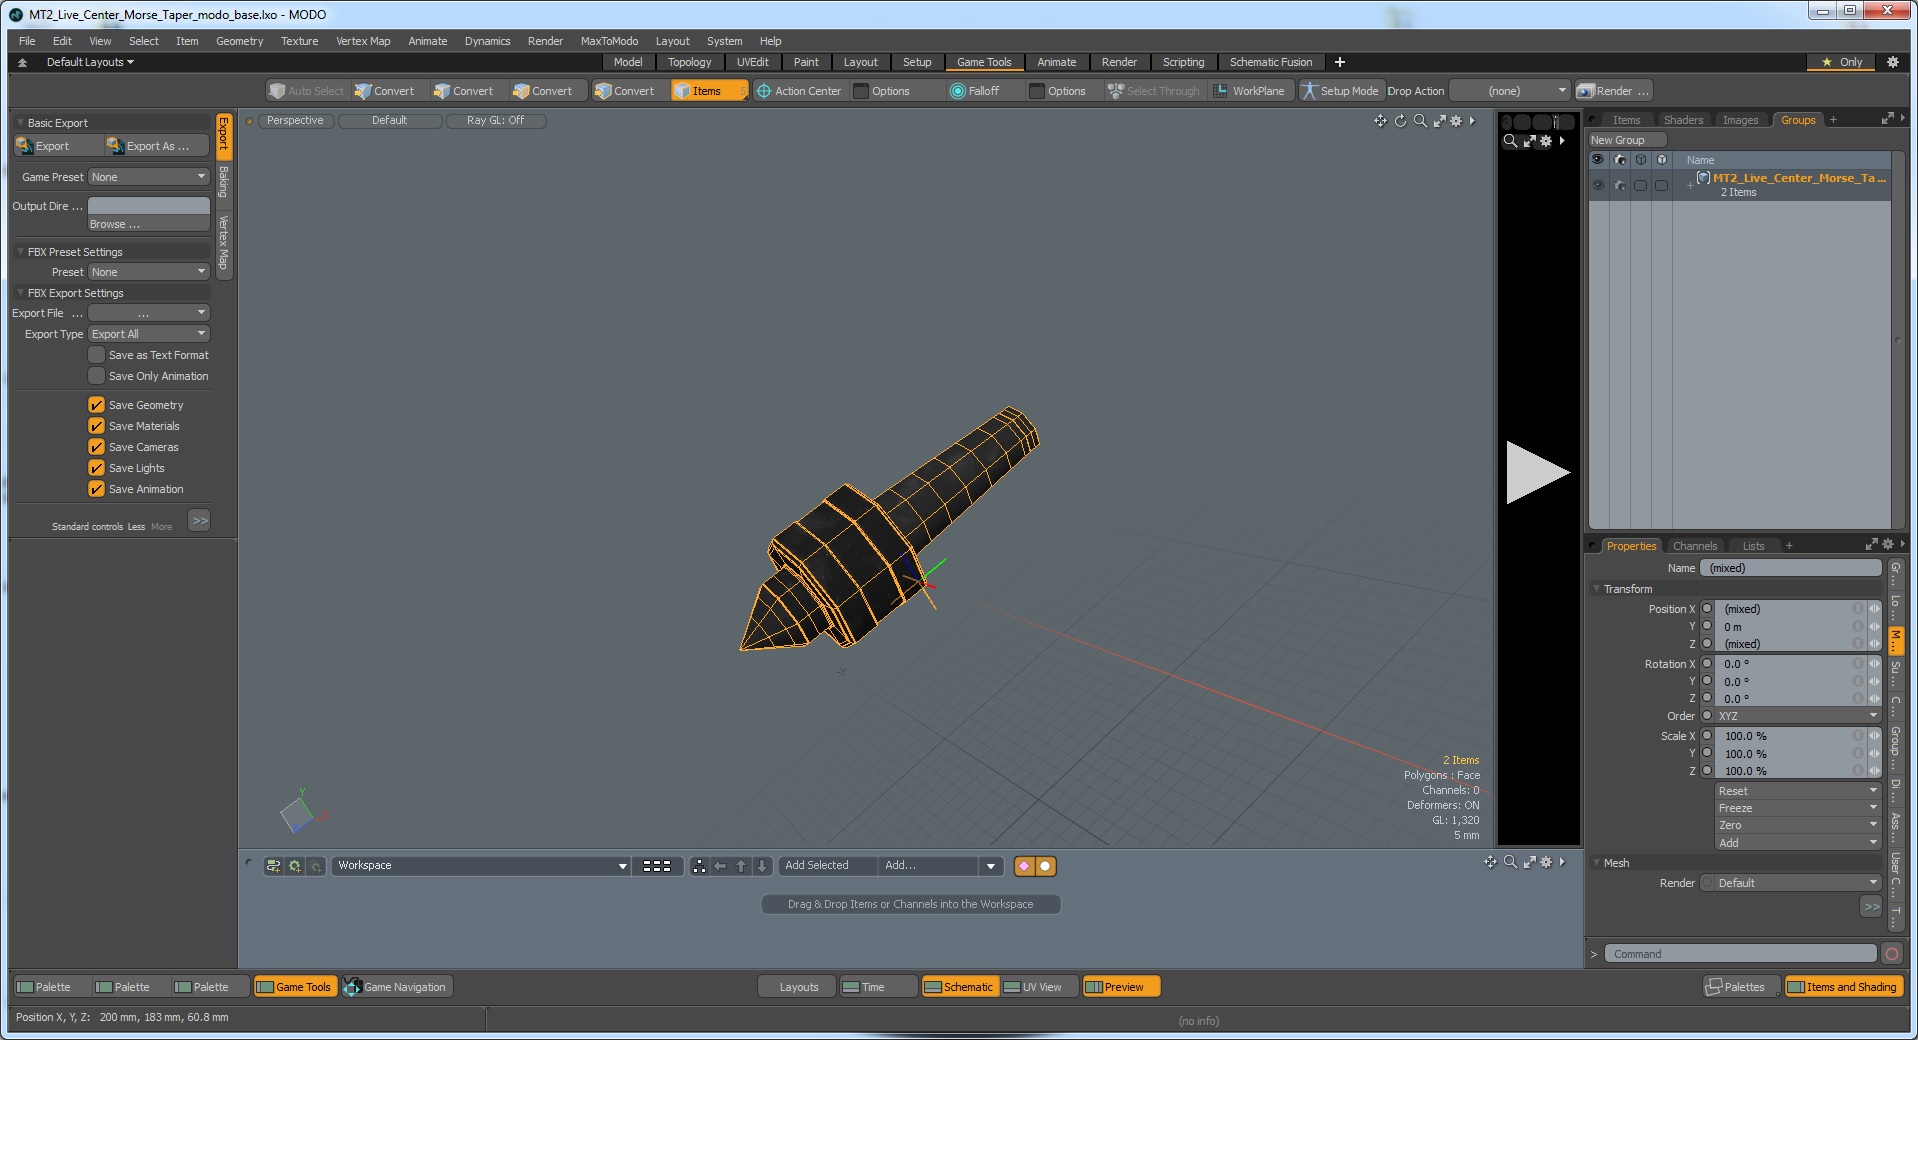Switch to the Shaders tab
This screenshot has width=1918, height=1158.
pos(1683,120)
